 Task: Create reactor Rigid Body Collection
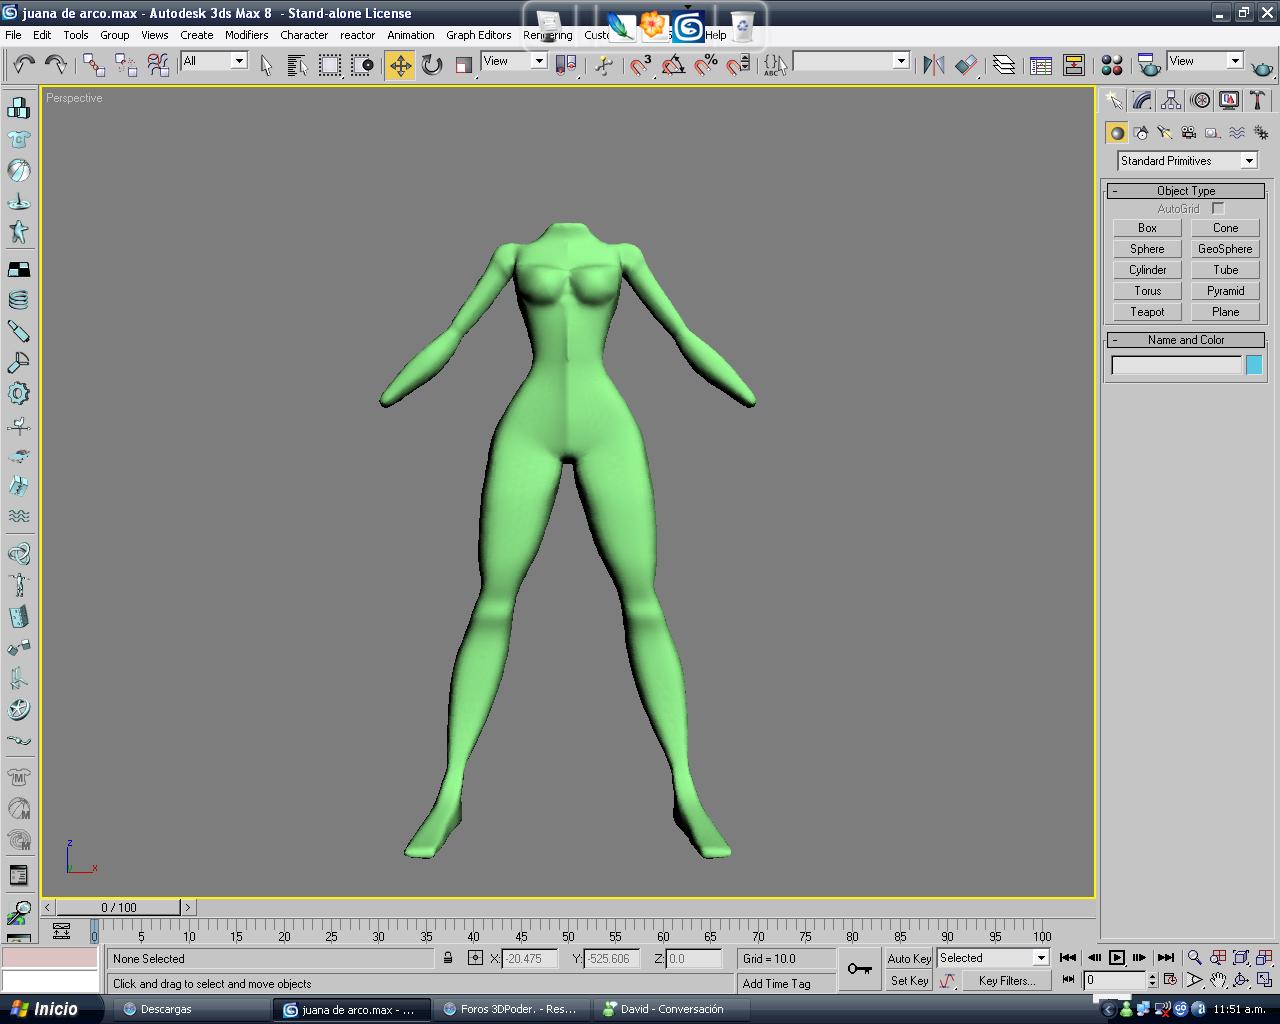pyautogui.click(x=19, y=107)
